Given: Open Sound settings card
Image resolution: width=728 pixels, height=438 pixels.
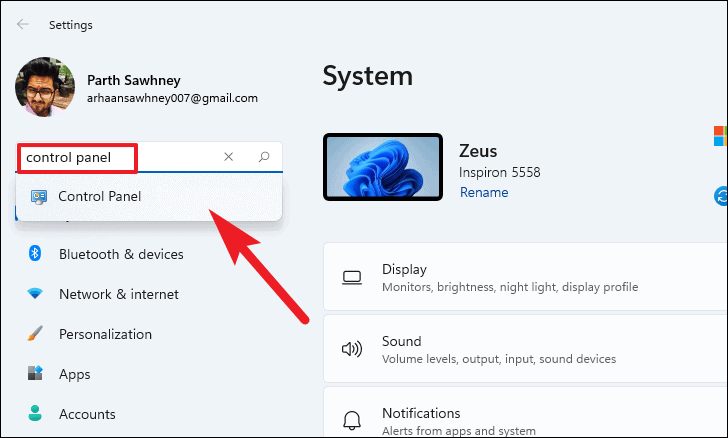Looking at the screenshot, I should [526, 349].
